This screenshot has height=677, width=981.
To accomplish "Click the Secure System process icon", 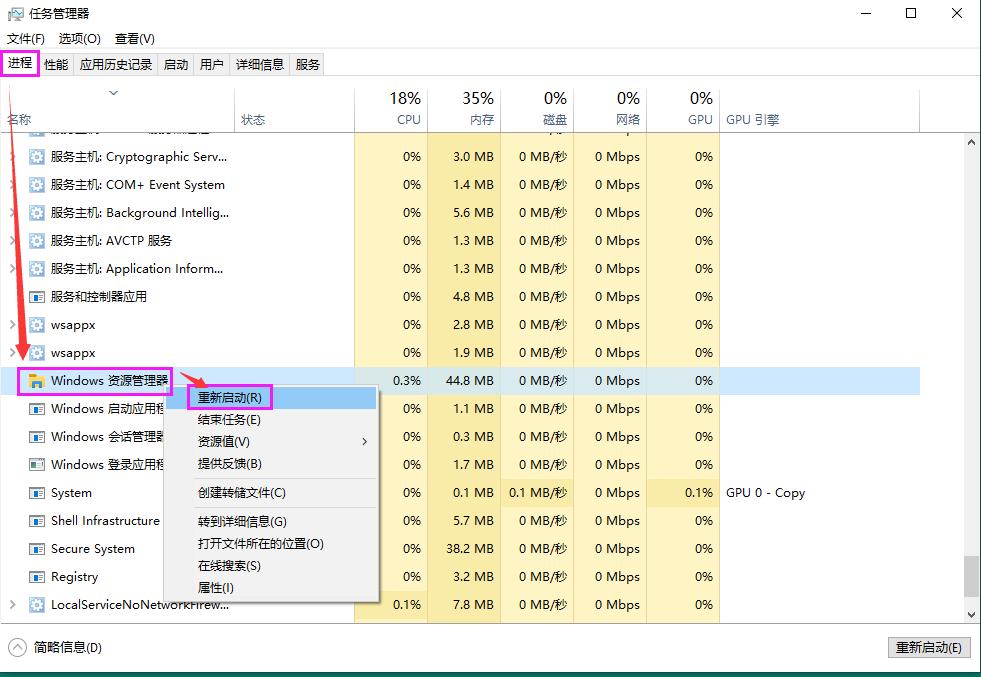I will (x=35, y=549).
